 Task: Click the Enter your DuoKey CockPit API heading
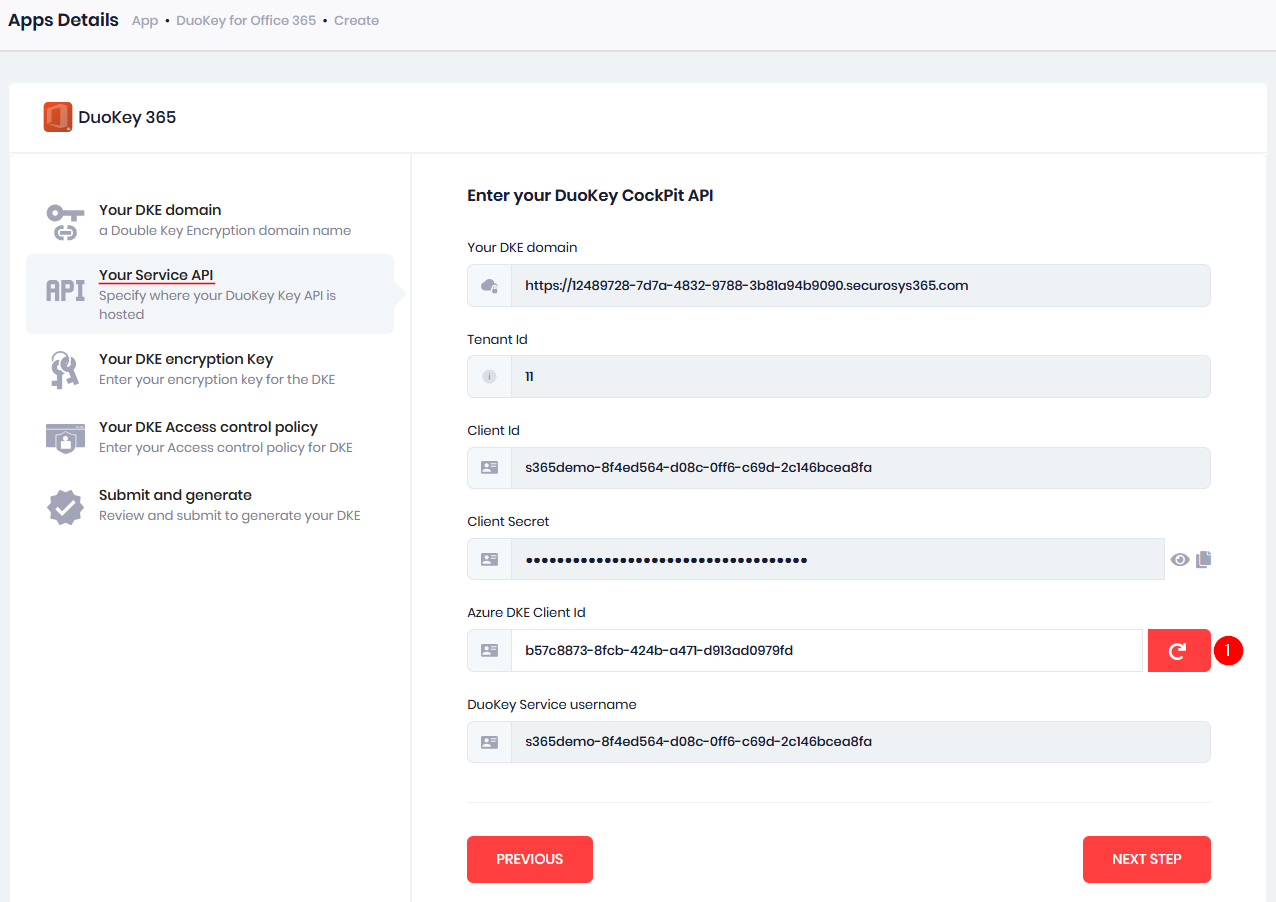coord(590,195)
